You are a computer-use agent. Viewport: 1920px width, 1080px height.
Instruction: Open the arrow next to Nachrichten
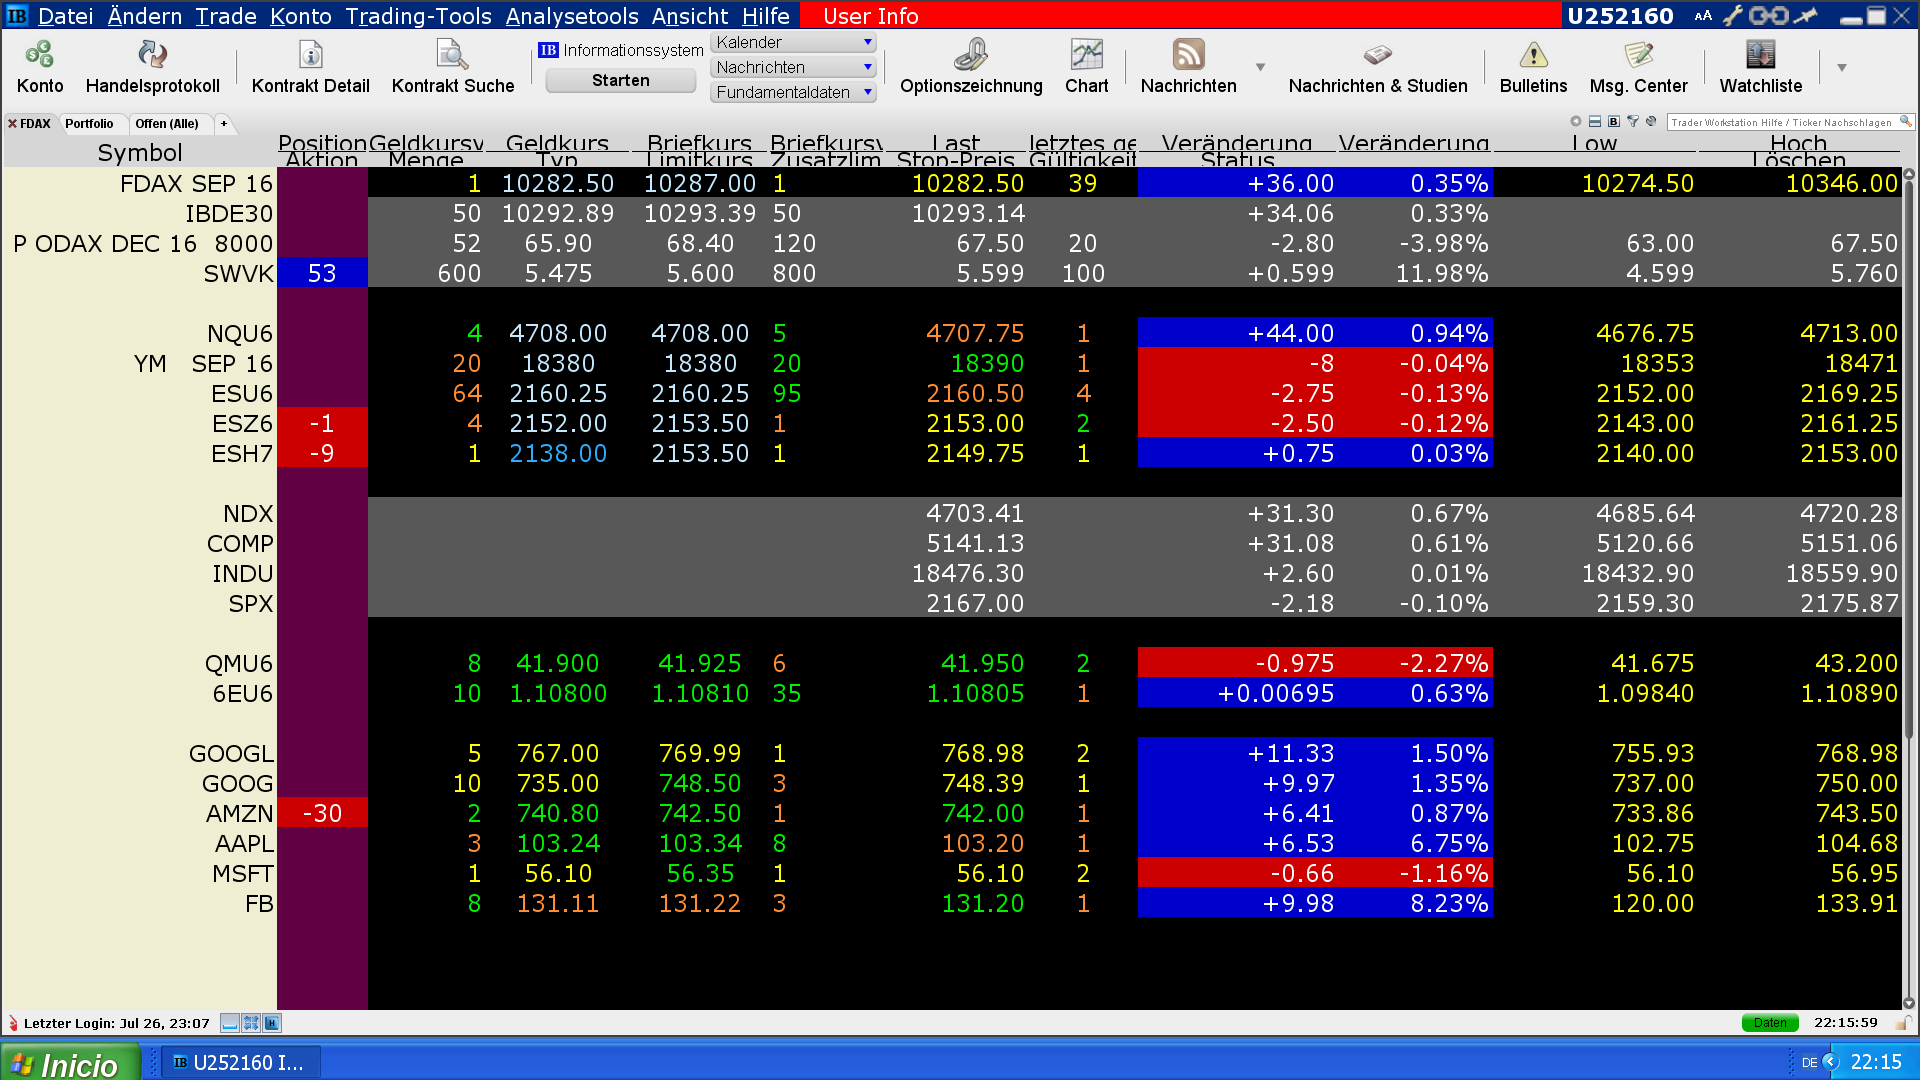1260,67
